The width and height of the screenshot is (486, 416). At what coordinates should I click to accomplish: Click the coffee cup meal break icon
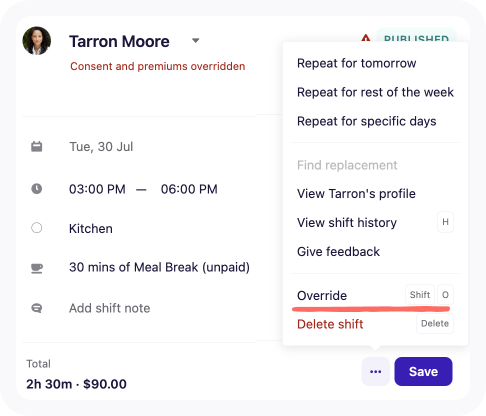(x=37, y=268)
